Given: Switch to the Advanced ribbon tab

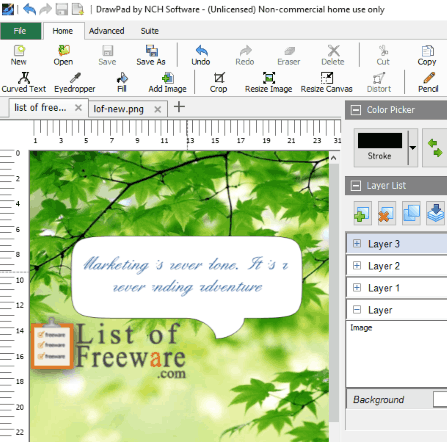Looking at the screenshot, I should 107,31.
